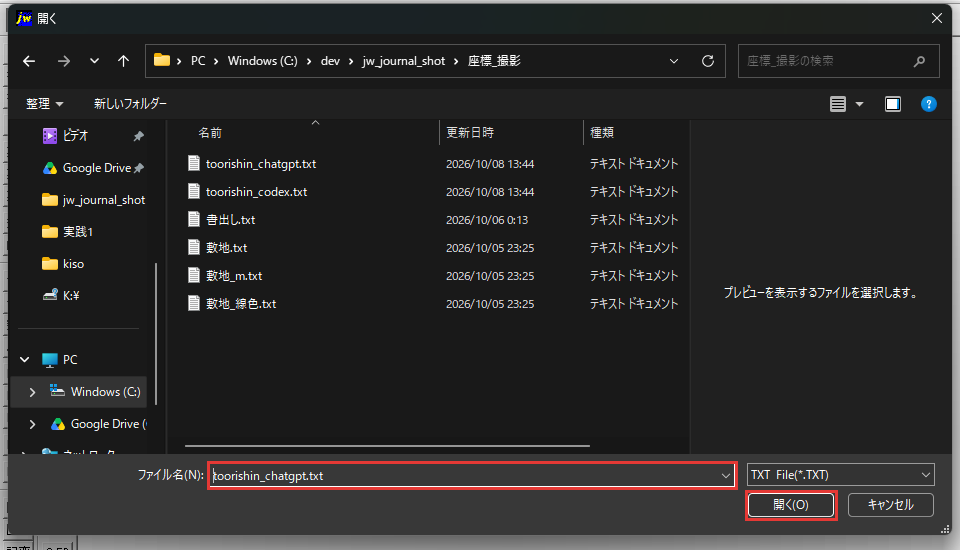Create 新しいフォルダー
Image resolution: width=960 pixels, height=550 pixels.
[x=130, y=104]
